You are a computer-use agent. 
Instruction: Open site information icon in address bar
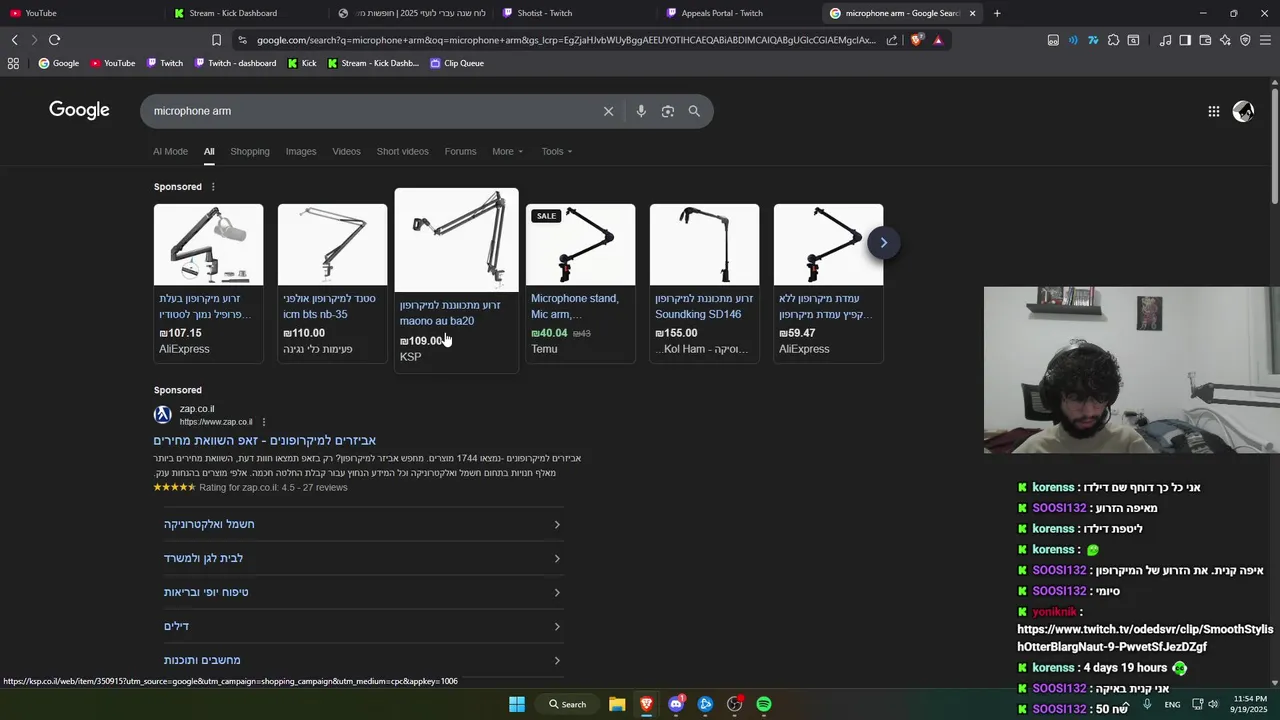click(x=242, y=40)
